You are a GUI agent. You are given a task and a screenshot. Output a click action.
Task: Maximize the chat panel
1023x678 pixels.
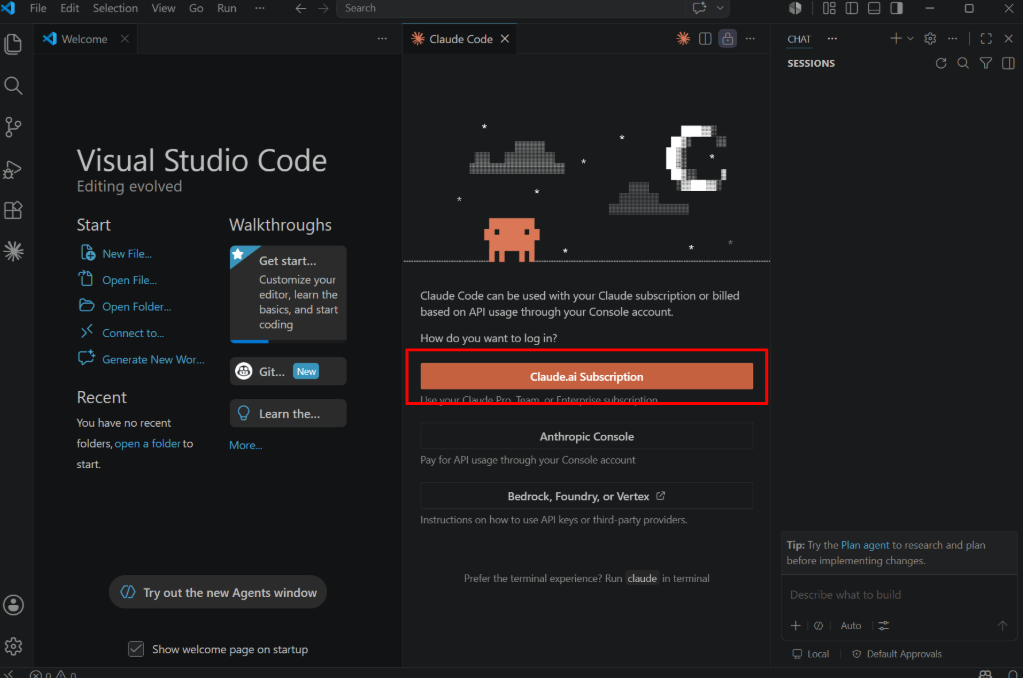[x=986, y=39]
